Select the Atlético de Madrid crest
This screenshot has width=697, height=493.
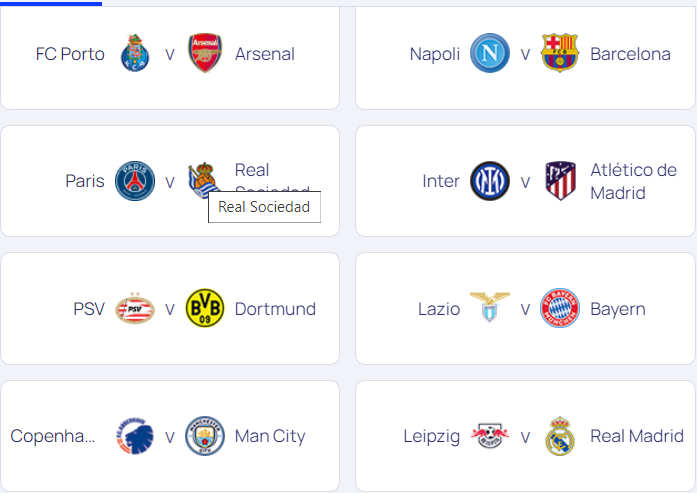point(560,181)
